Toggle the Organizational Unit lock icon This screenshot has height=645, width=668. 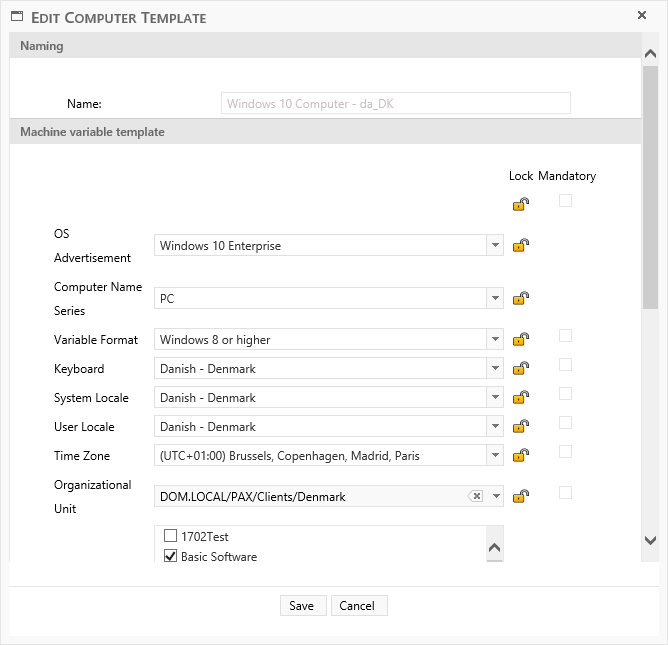pos(521,496)
